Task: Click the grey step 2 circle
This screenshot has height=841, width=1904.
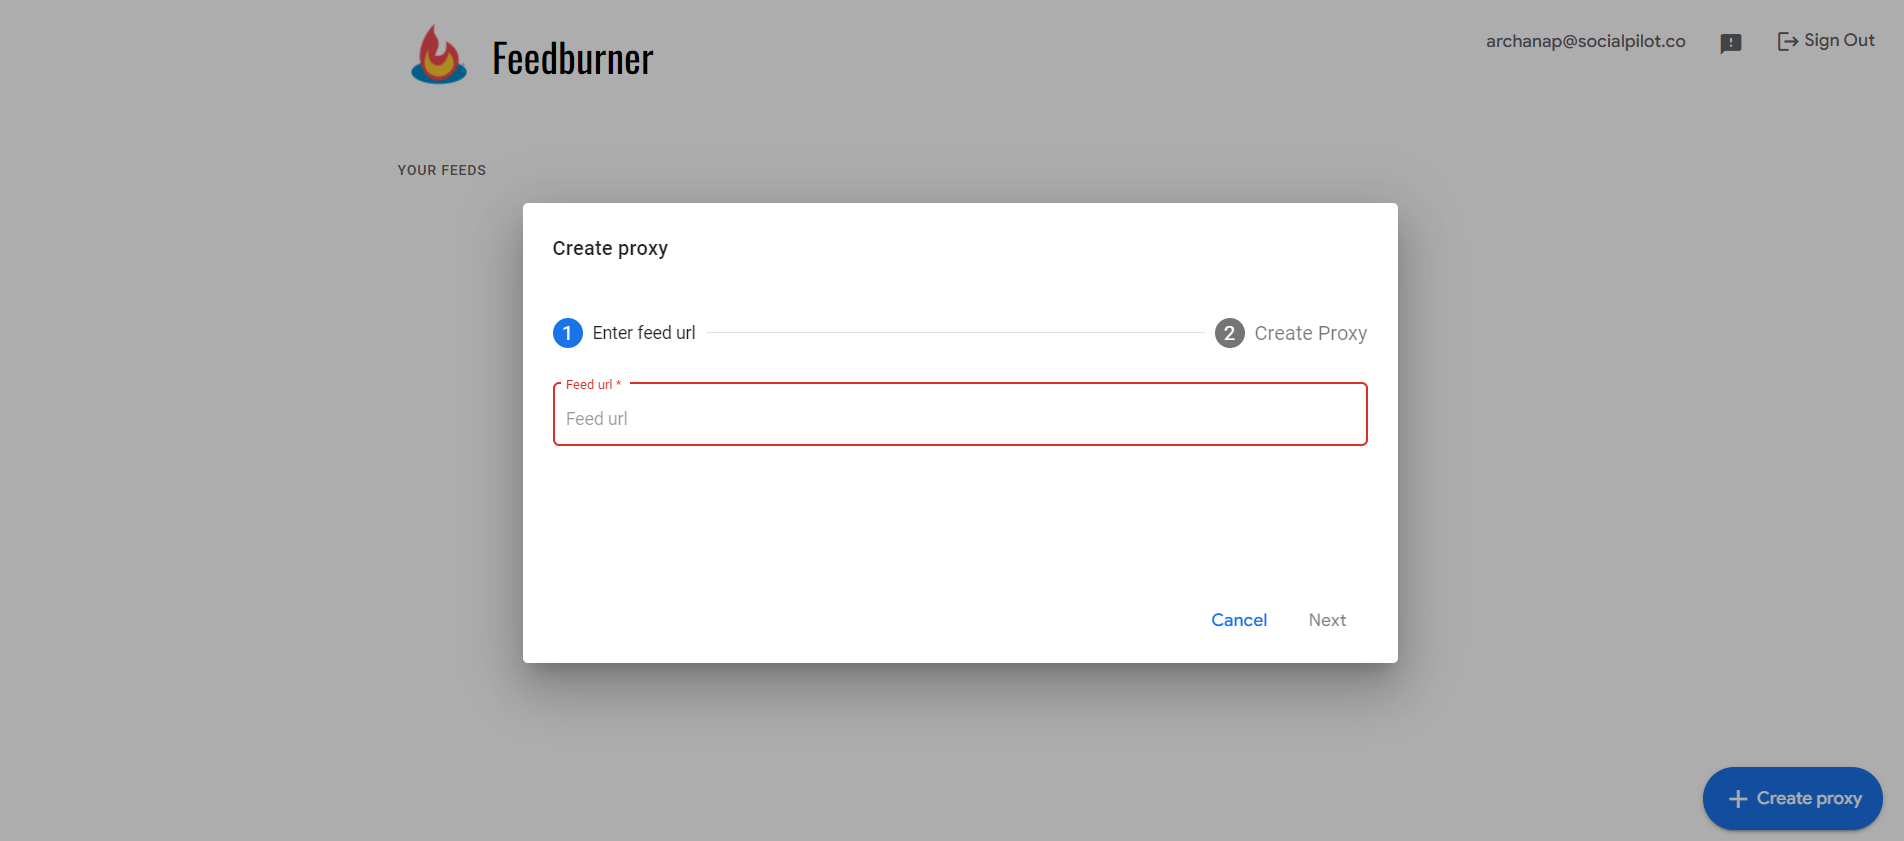Action: (1229, 333)
